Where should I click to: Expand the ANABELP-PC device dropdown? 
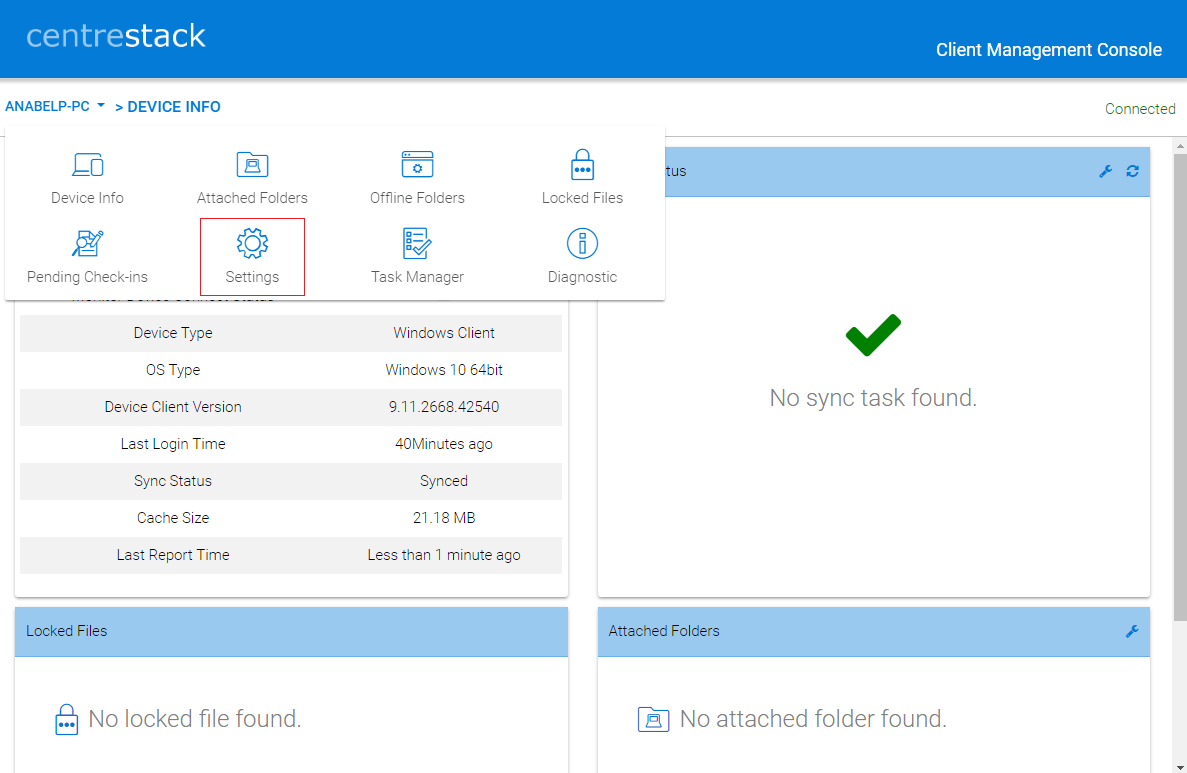55,106
